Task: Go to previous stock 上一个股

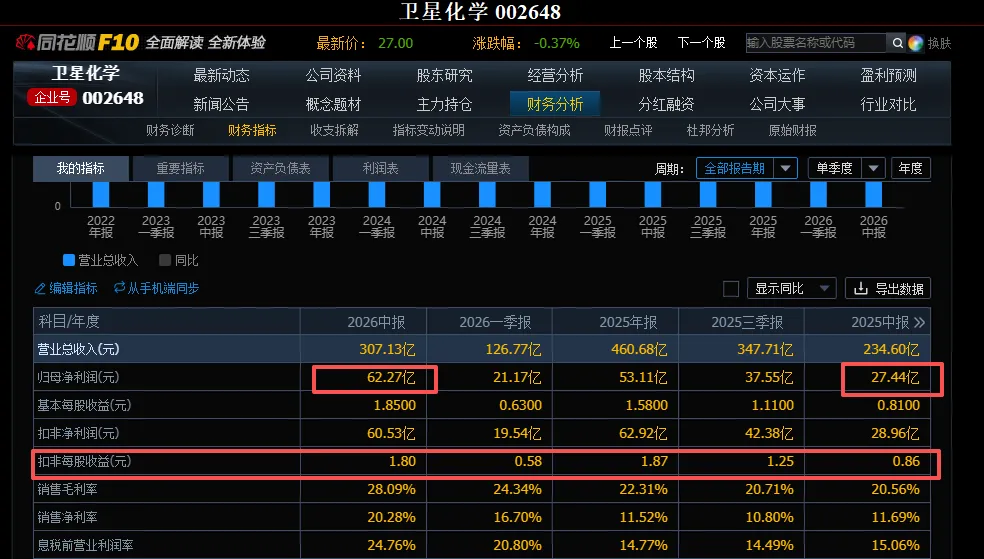Action: [x=633, y=43]
